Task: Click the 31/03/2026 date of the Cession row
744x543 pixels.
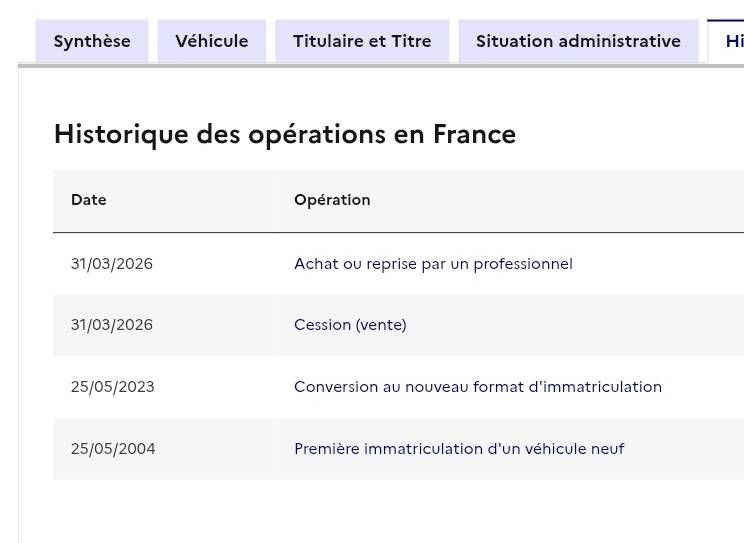Action: coord(112,325)
